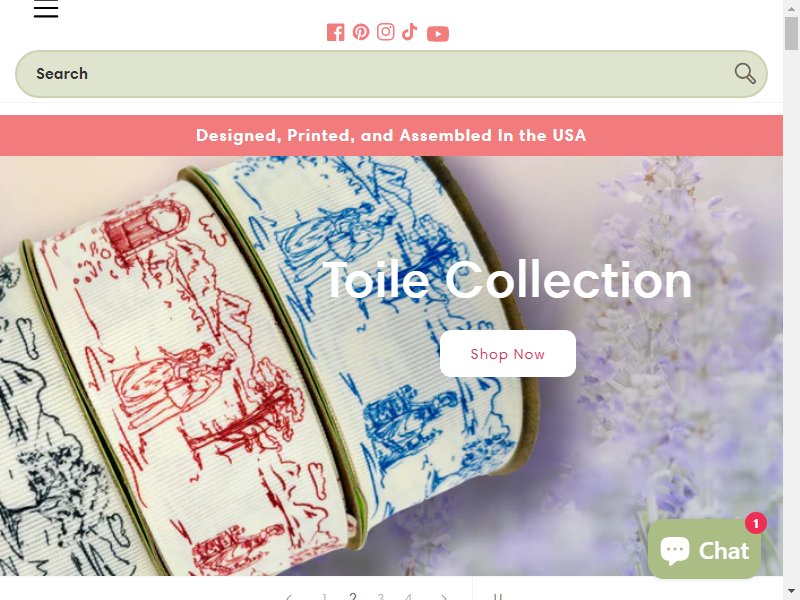The height and width of the screenshot is (600, 800).
Task: Jump to slideshow slide 4
Action: (x=408, y=596)
